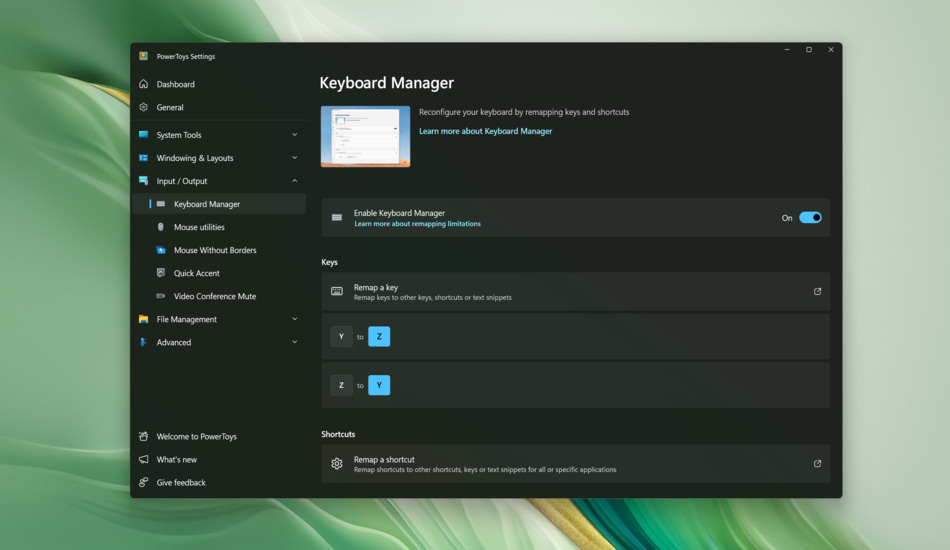Screen dimensions: 950x550
Task: Open external link icon for Remap a key
Action: tap(817, 292)
